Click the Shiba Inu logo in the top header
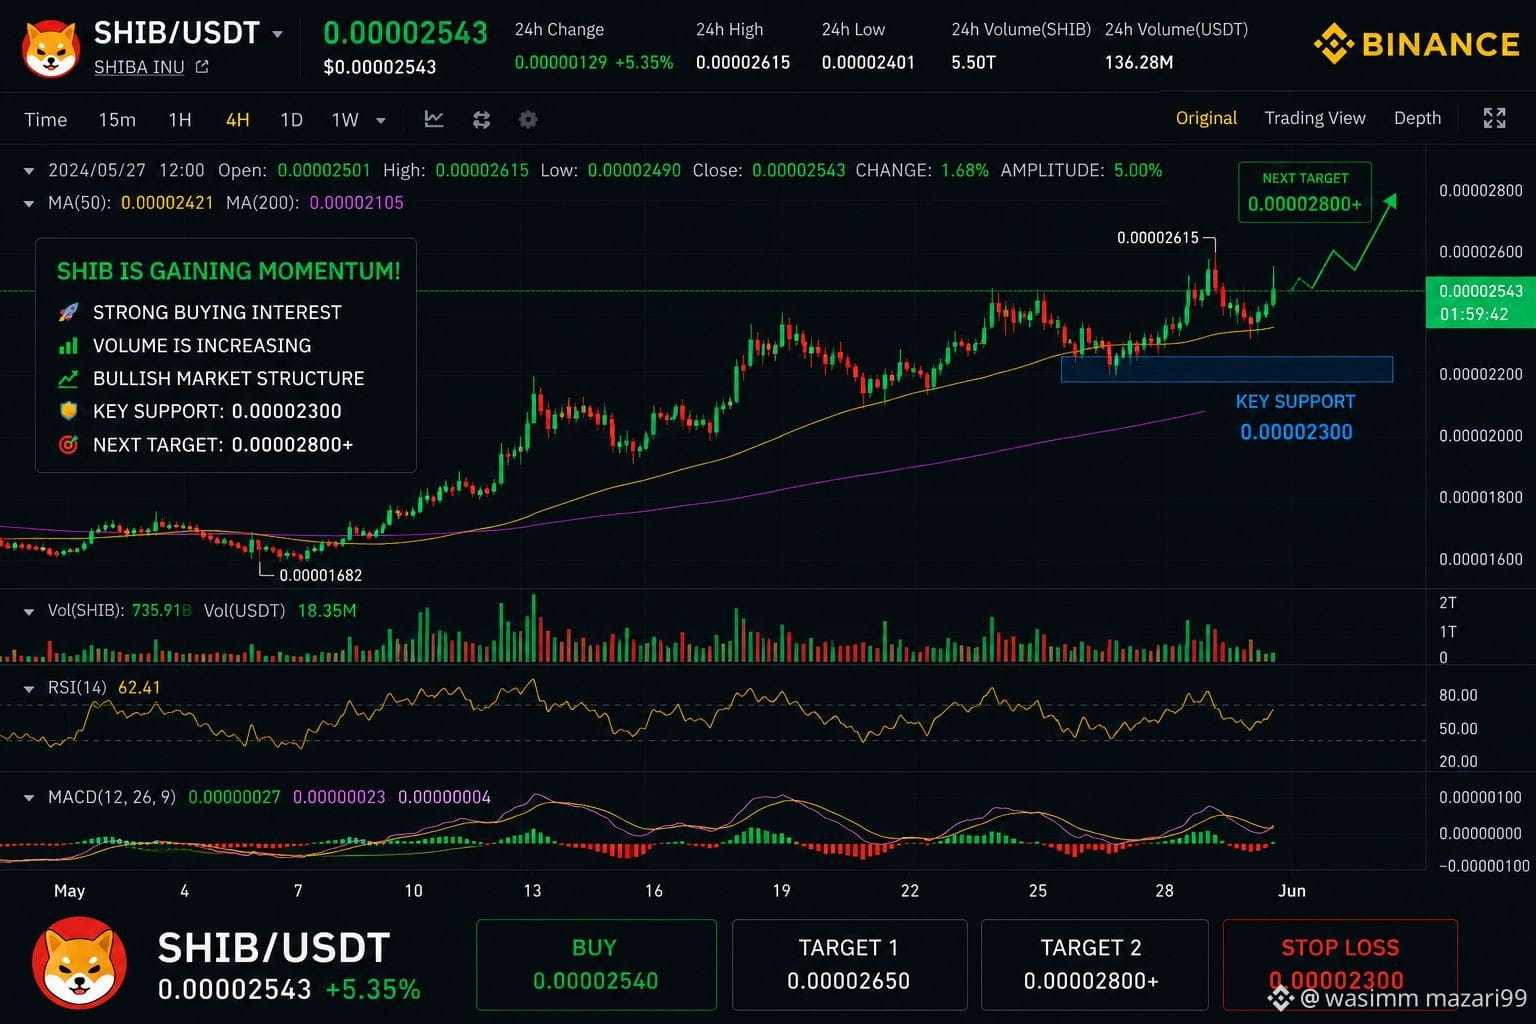Viewport: 1536px width, 1024px height. (x=52, y=49)
